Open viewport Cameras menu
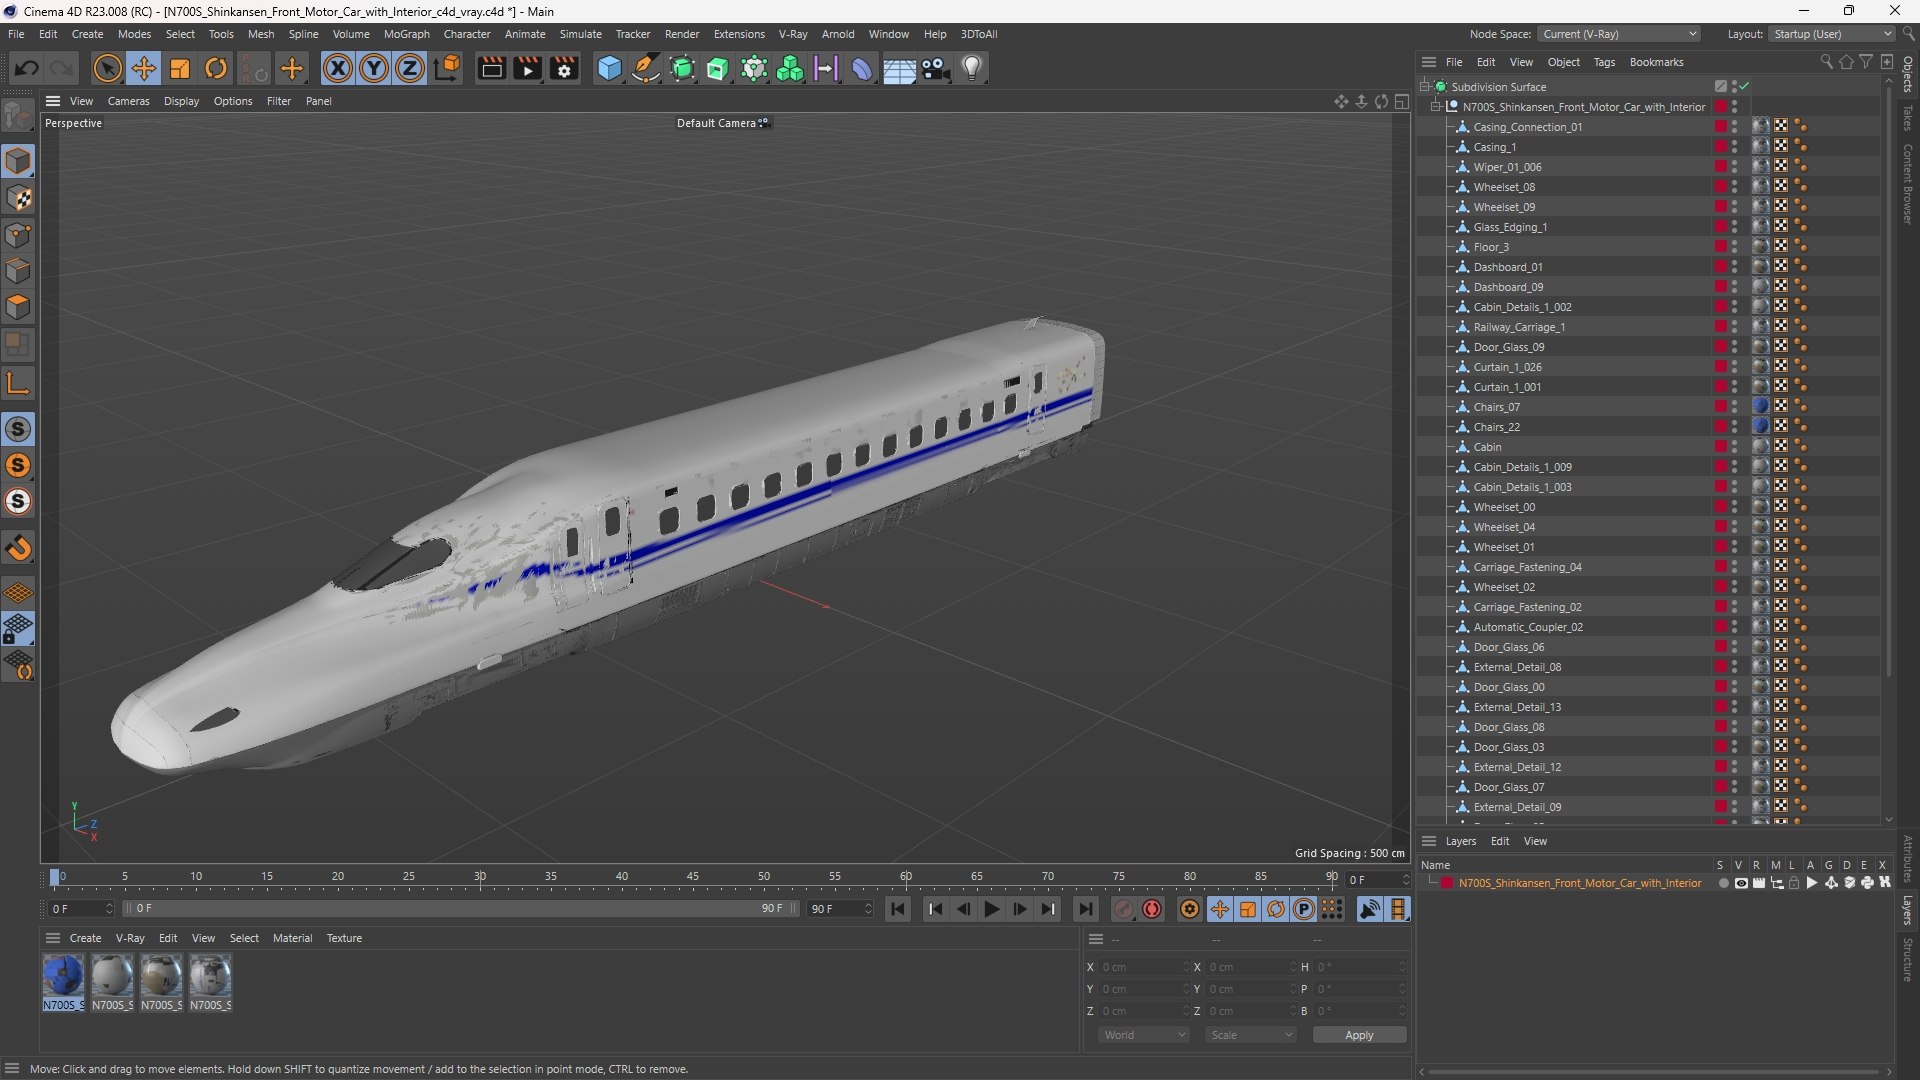The height and width of the screenshot is (1080, 1920). 128,101
